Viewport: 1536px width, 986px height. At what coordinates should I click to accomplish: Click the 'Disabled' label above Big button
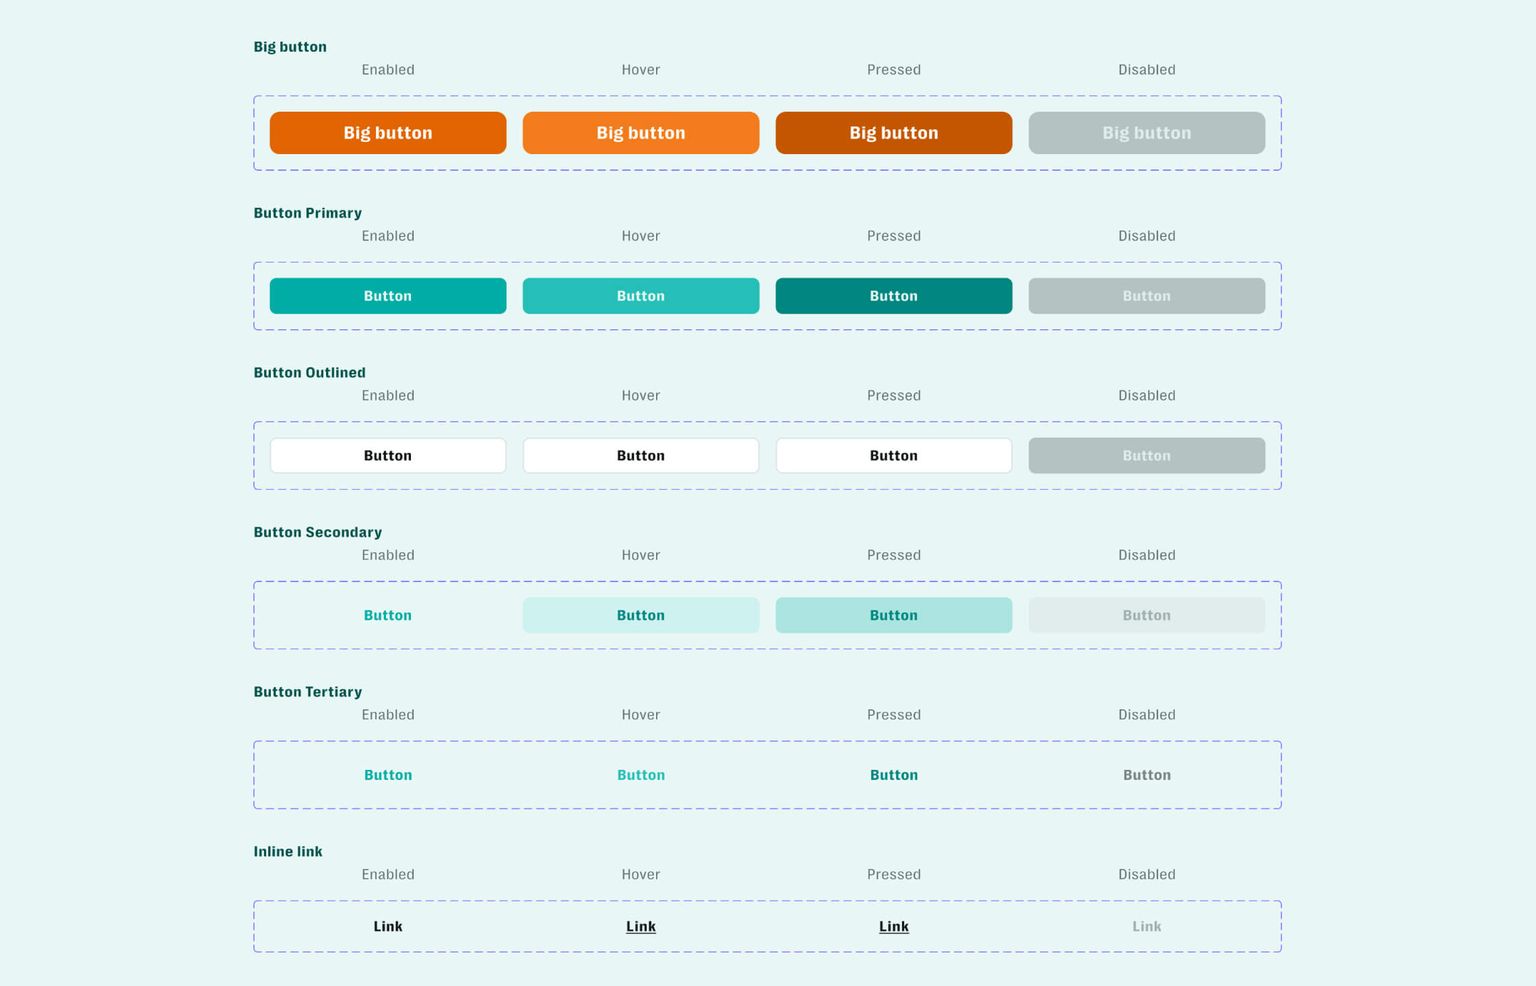(1147, 70)
